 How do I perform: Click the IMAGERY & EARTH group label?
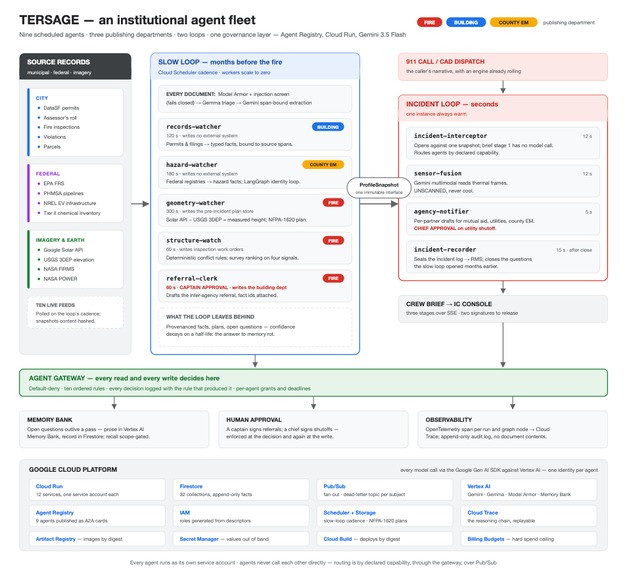pos(60,240)
